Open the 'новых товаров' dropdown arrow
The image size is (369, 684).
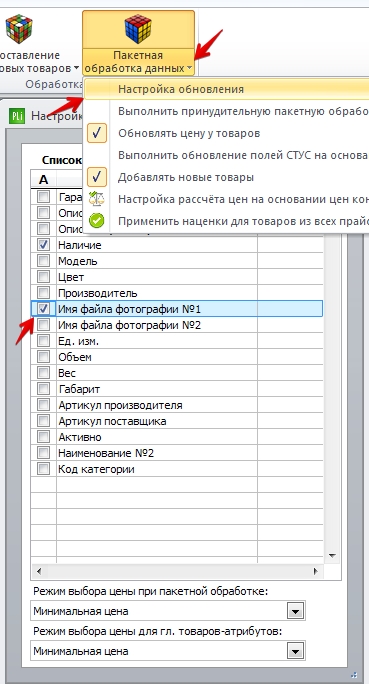pos(76,68)
